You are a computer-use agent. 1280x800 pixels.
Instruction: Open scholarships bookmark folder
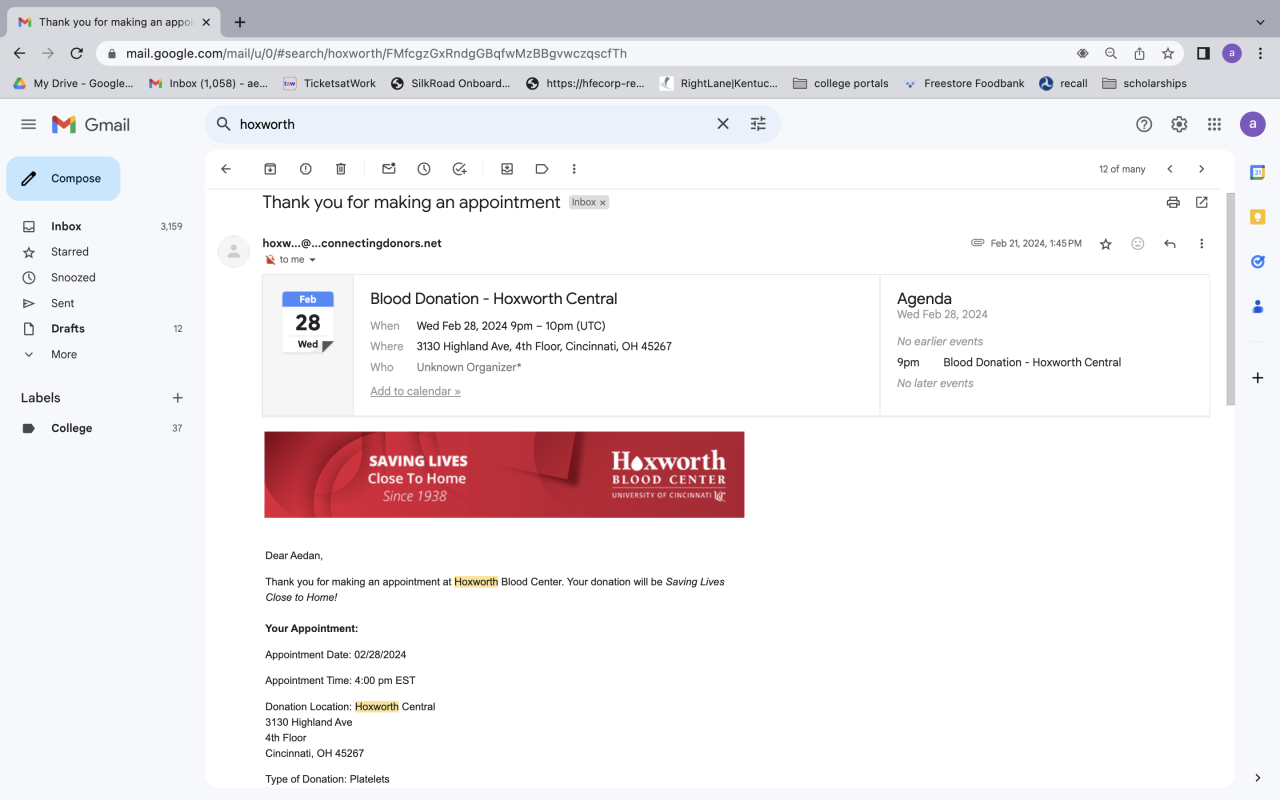(x=1144, y=84)
